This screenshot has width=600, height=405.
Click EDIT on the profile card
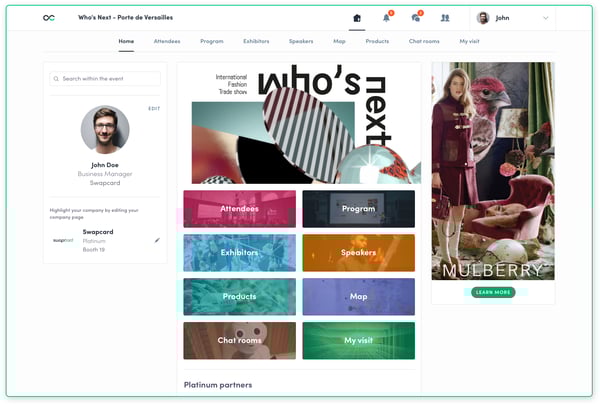click(x=154, y=109)
